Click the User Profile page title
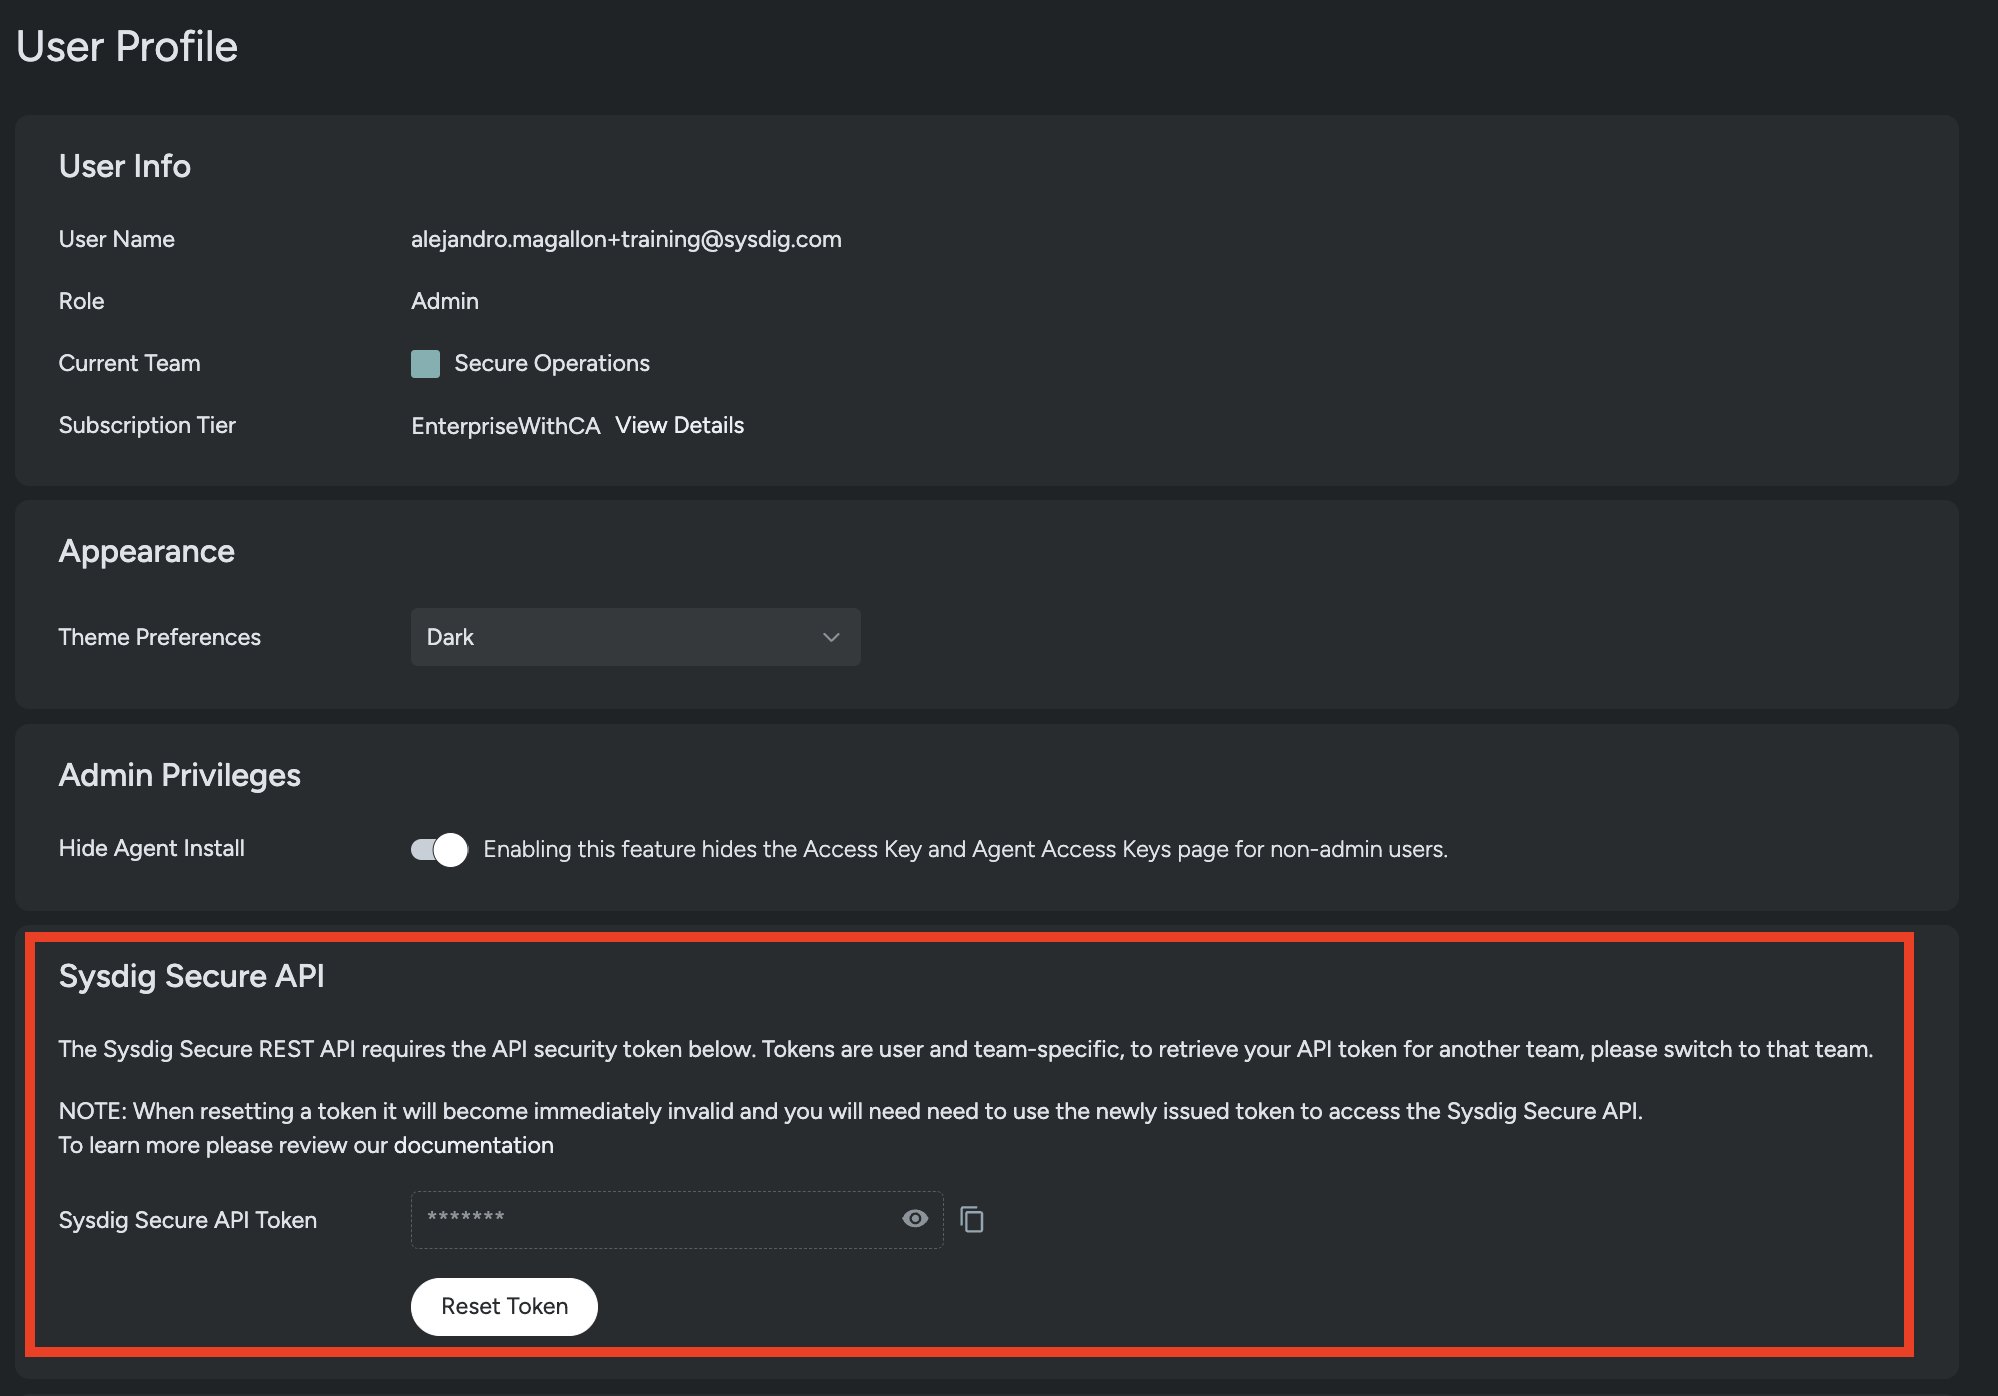1998x1396 pixels. pyautogui.click(x=127, y=45)
